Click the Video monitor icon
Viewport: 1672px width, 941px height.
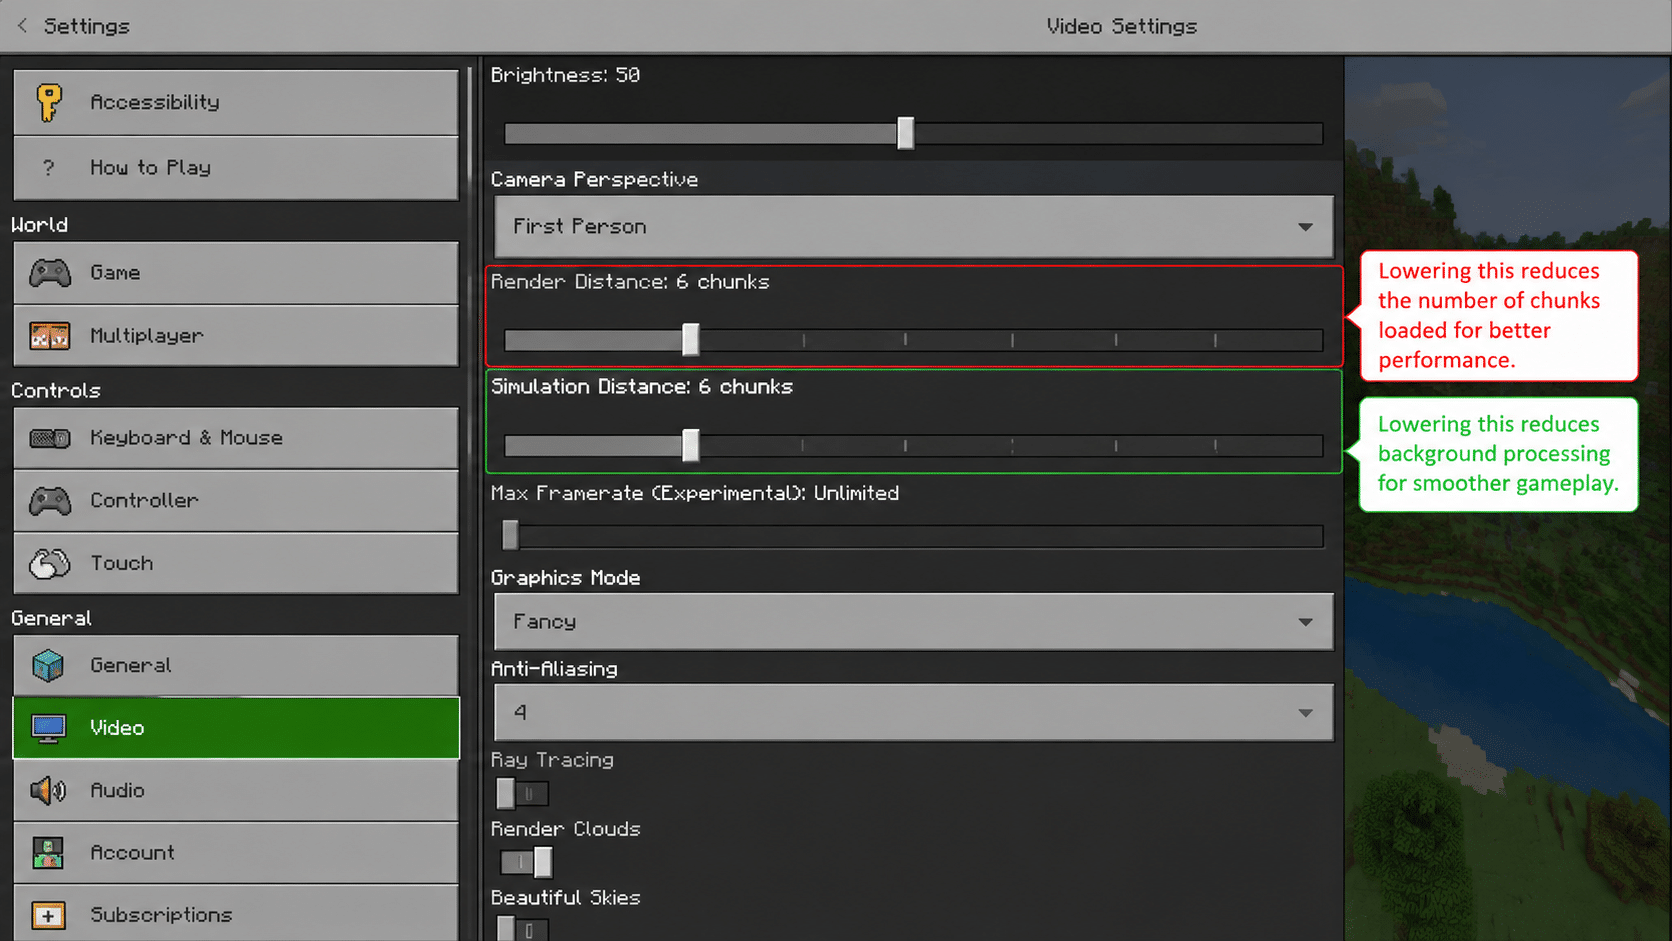pyautogui.click(x=48, y=729)
